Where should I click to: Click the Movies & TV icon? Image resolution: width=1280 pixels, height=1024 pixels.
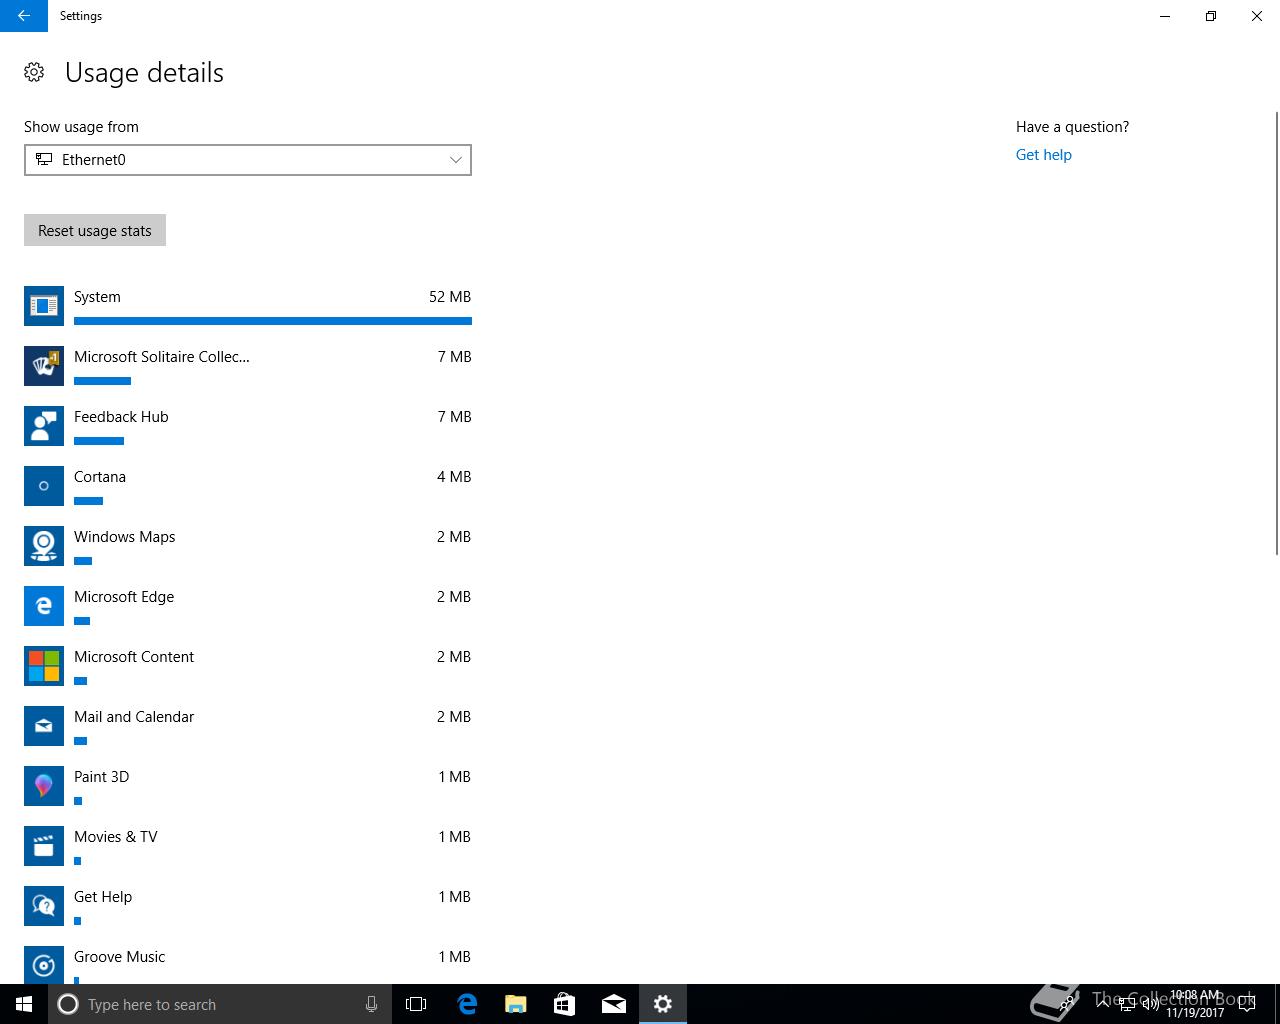[44, 846]
